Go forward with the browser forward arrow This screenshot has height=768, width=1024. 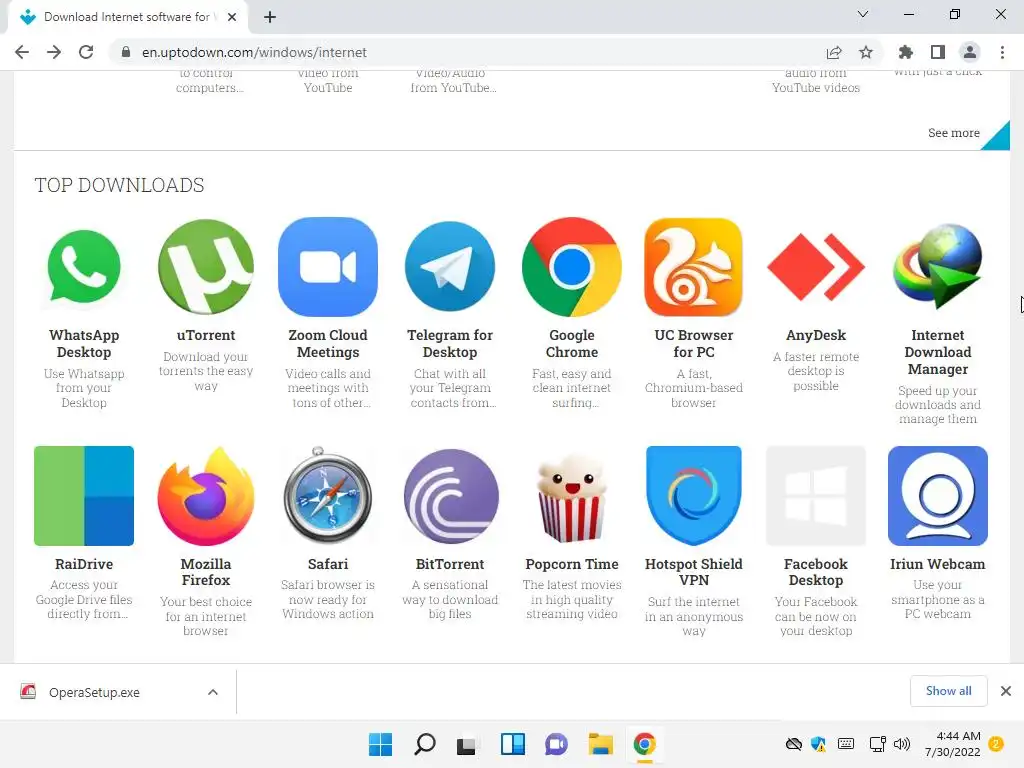pos(54,52)
